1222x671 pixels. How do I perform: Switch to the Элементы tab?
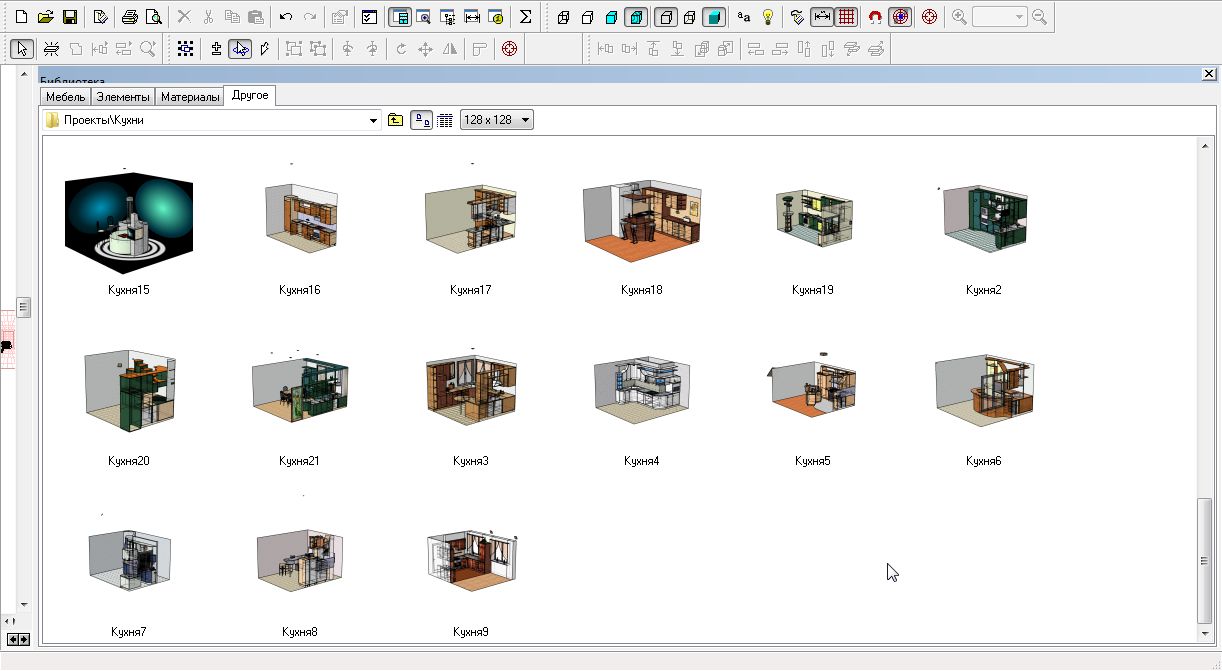coord(123,97)
